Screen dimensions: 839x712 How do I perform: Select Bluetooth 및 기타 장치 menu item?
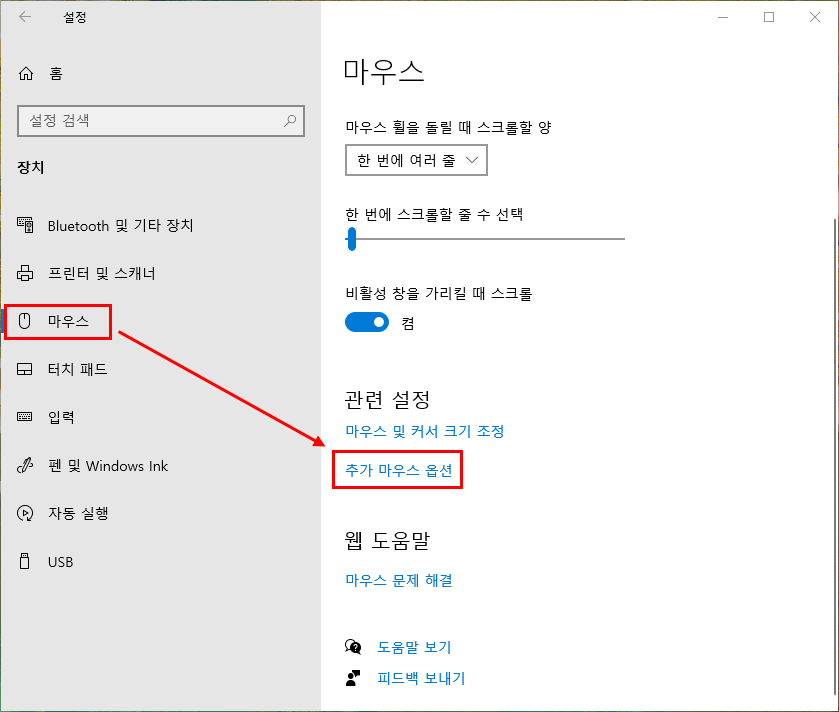[x=120, y=226]
